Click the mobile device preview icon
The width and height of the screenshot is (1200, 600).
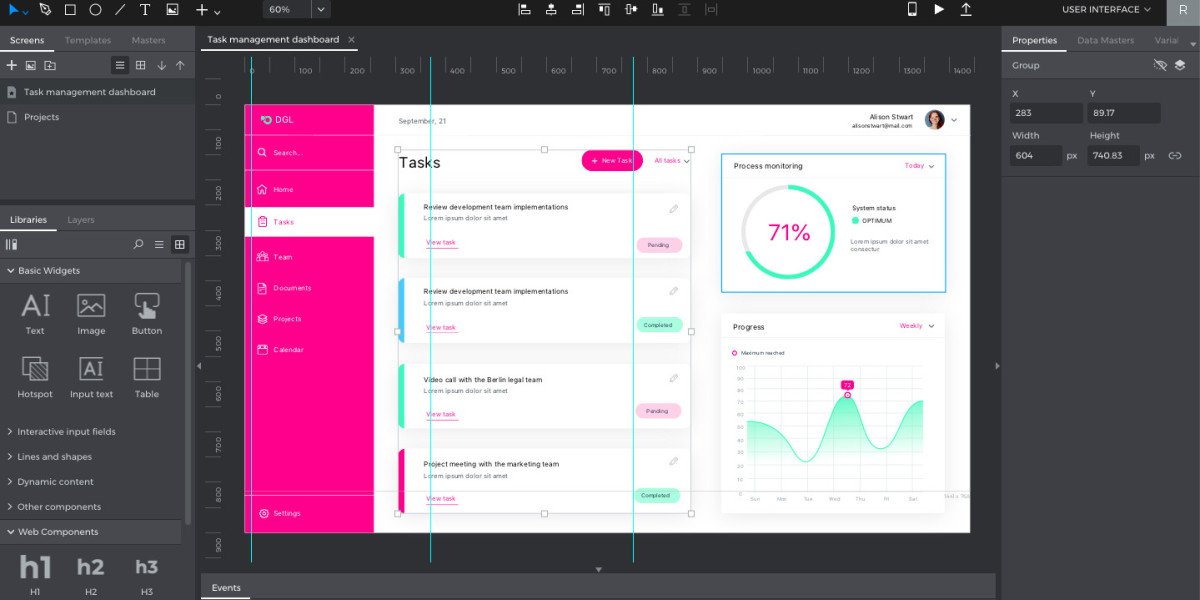coord(911,10)
